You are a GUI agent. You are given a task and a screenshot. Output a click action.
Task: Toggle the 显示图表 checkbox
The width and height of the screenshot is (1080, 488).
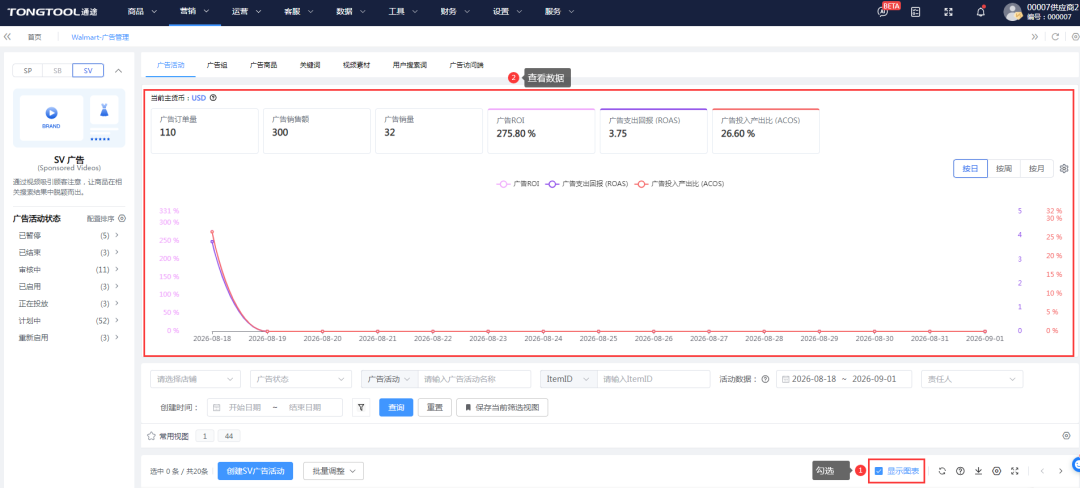pos(879,471)
